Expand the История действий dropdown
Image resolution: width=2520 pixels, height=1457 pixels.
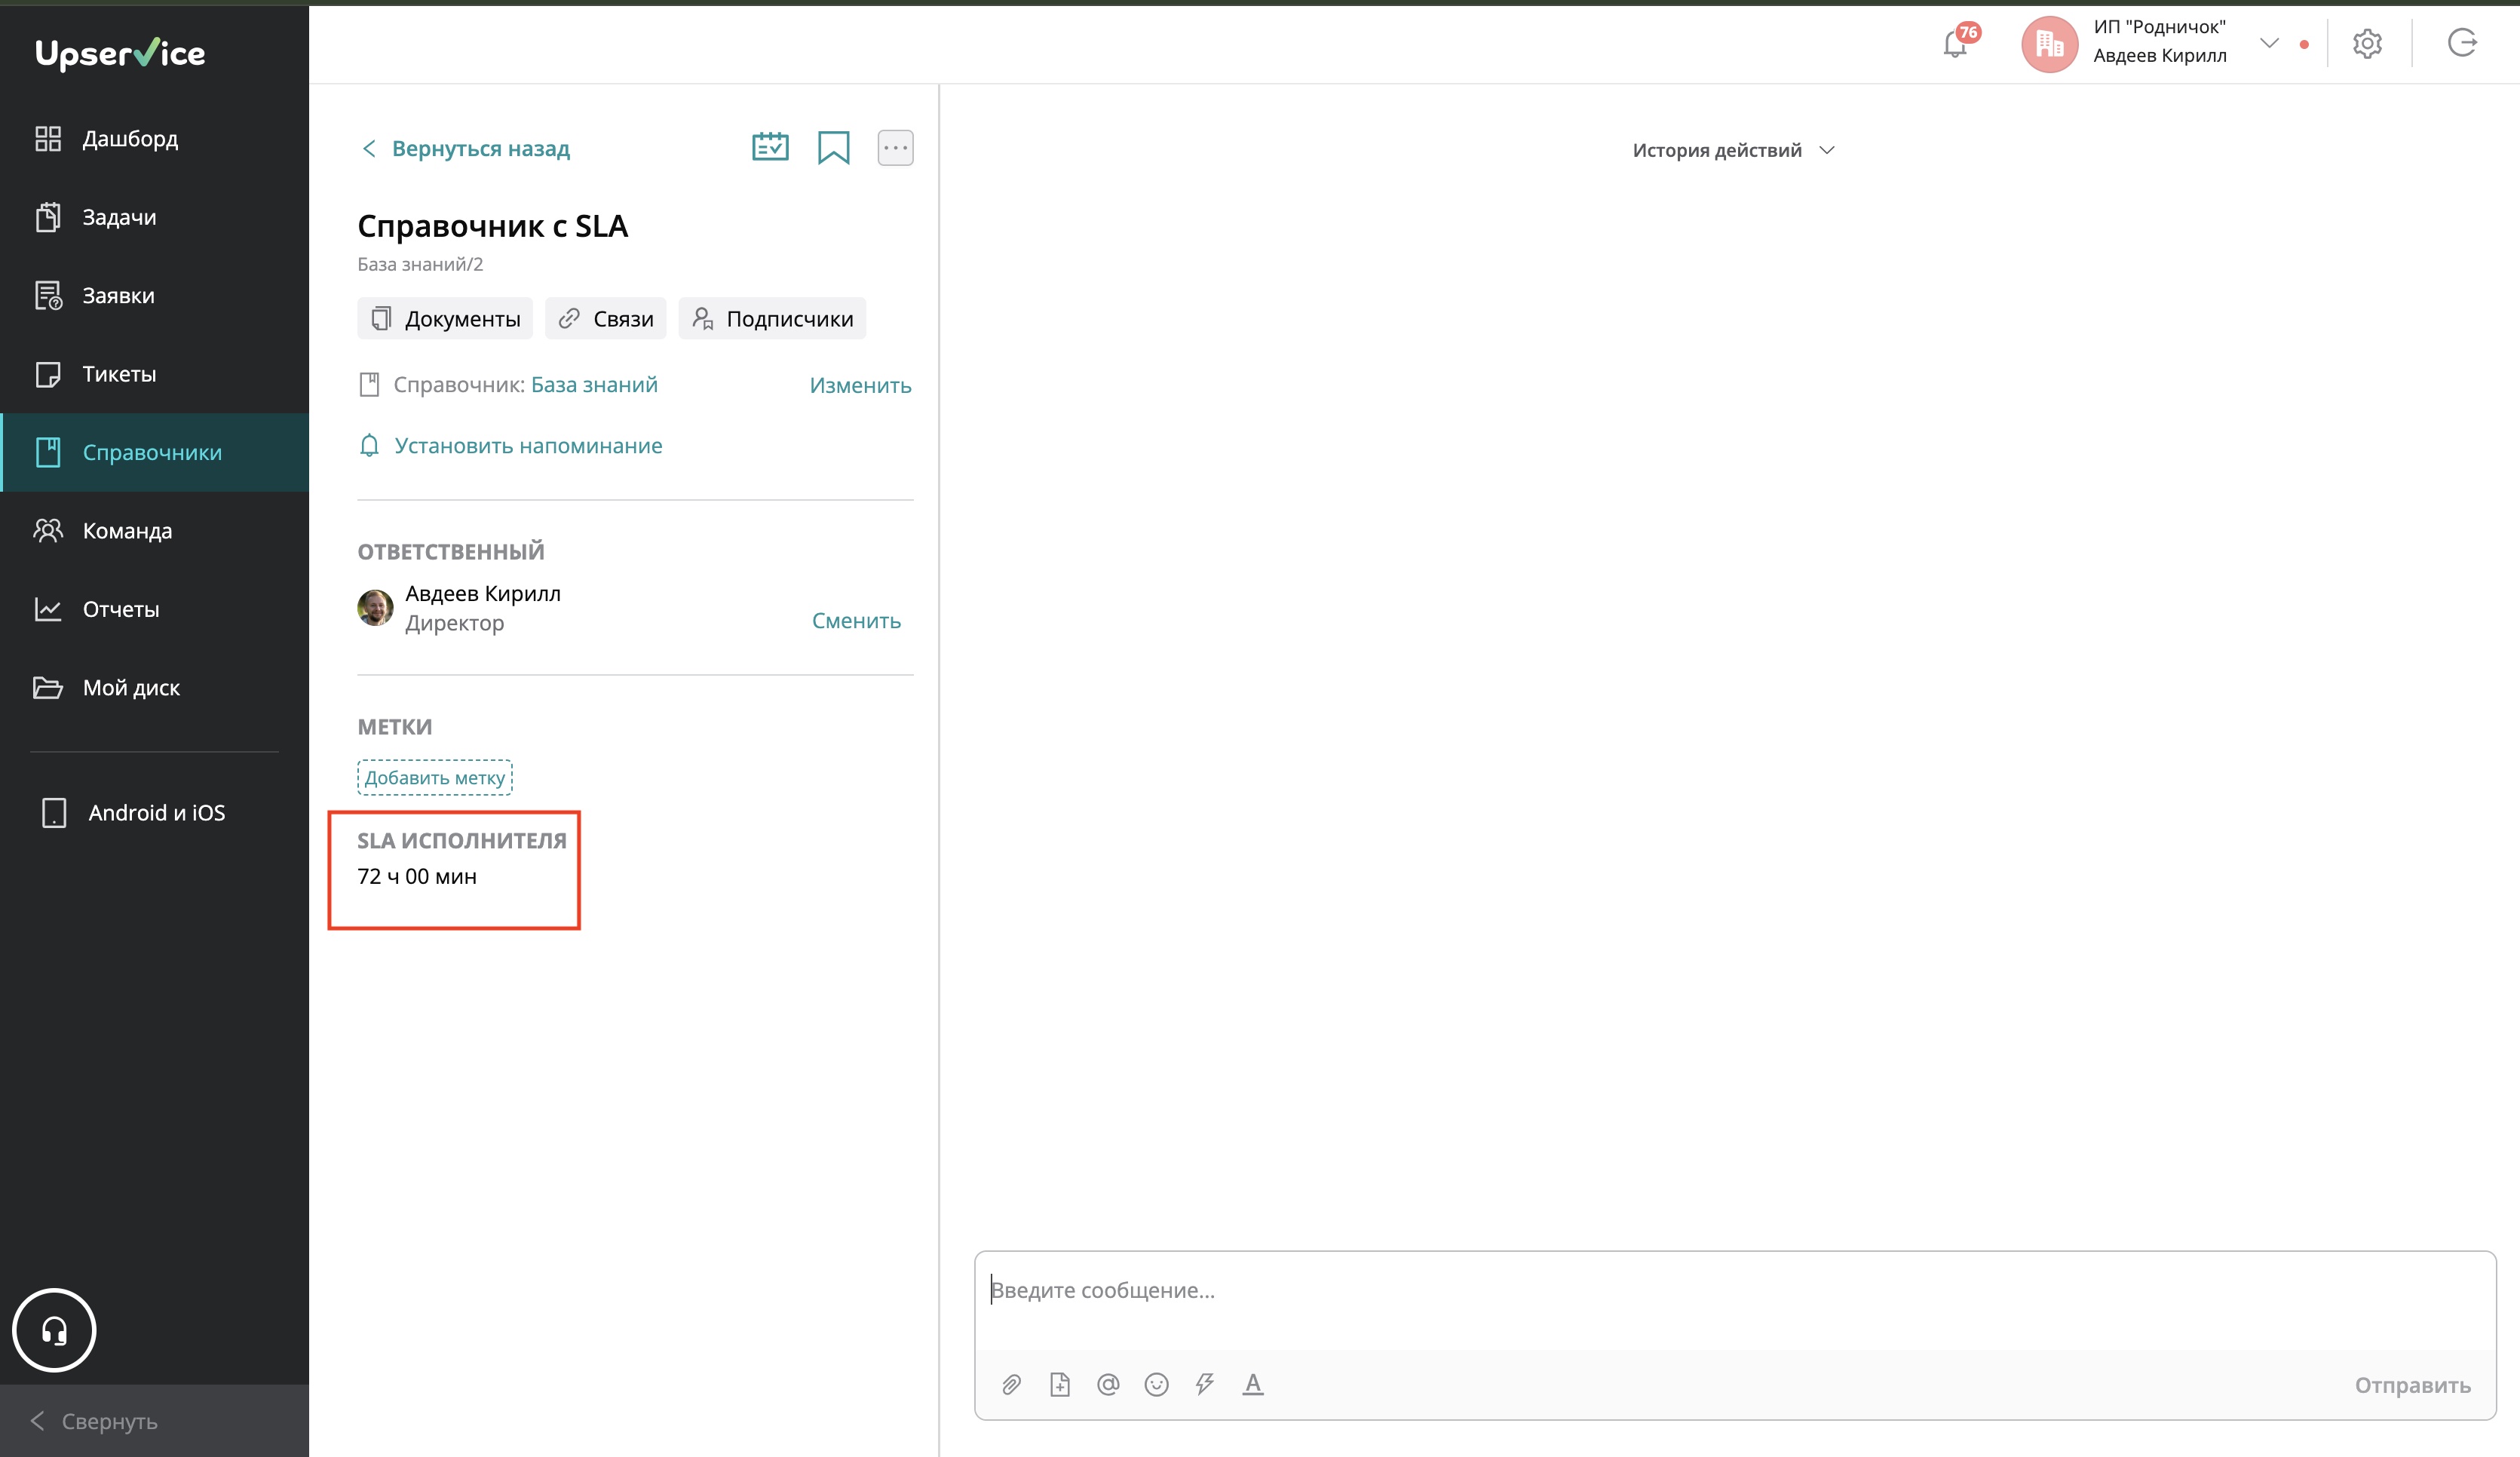(x=1733, y=150)
